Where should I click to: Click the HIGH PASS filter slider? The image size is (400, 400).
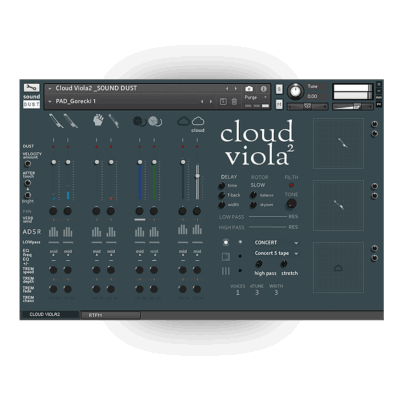[x=268, y=227]
